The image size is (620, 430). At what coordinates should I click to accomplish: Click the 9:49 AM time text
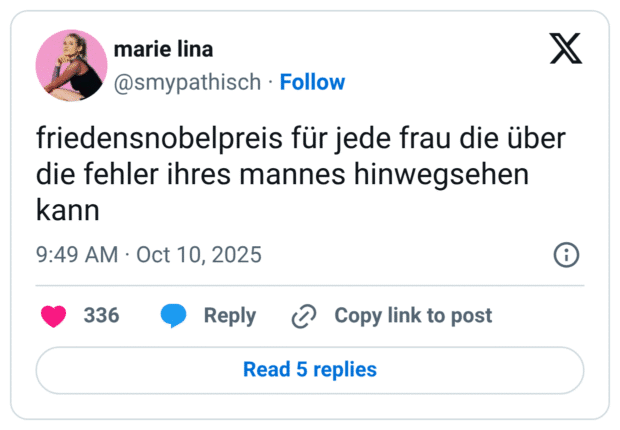(x=76, y=255)
